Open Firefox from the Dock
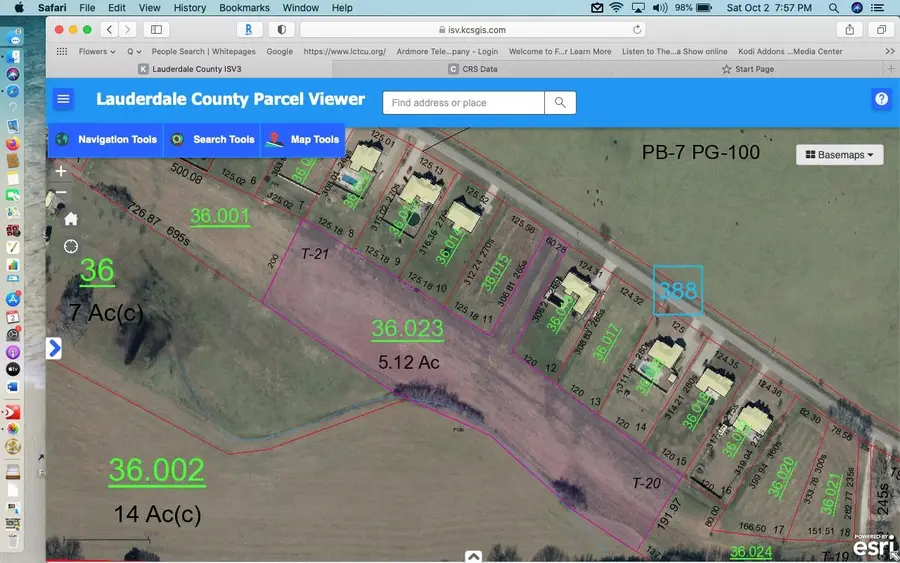Viewport: 900px width, 563px height. coord(13,143)
